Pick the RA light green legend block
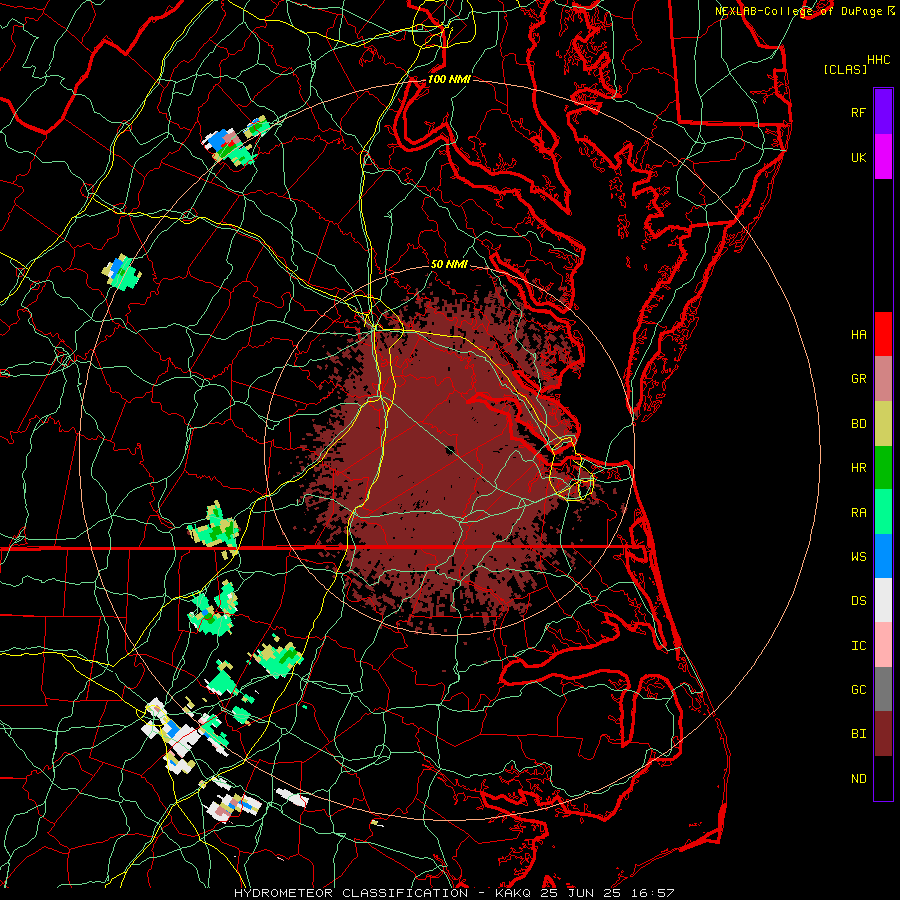Image resolution: width=900 pixels, height=900 pixels. [x=883, y=511]
